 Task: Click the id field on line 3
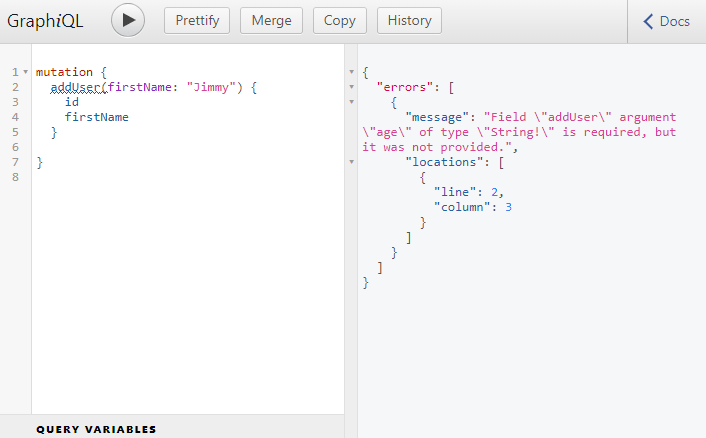72,102
